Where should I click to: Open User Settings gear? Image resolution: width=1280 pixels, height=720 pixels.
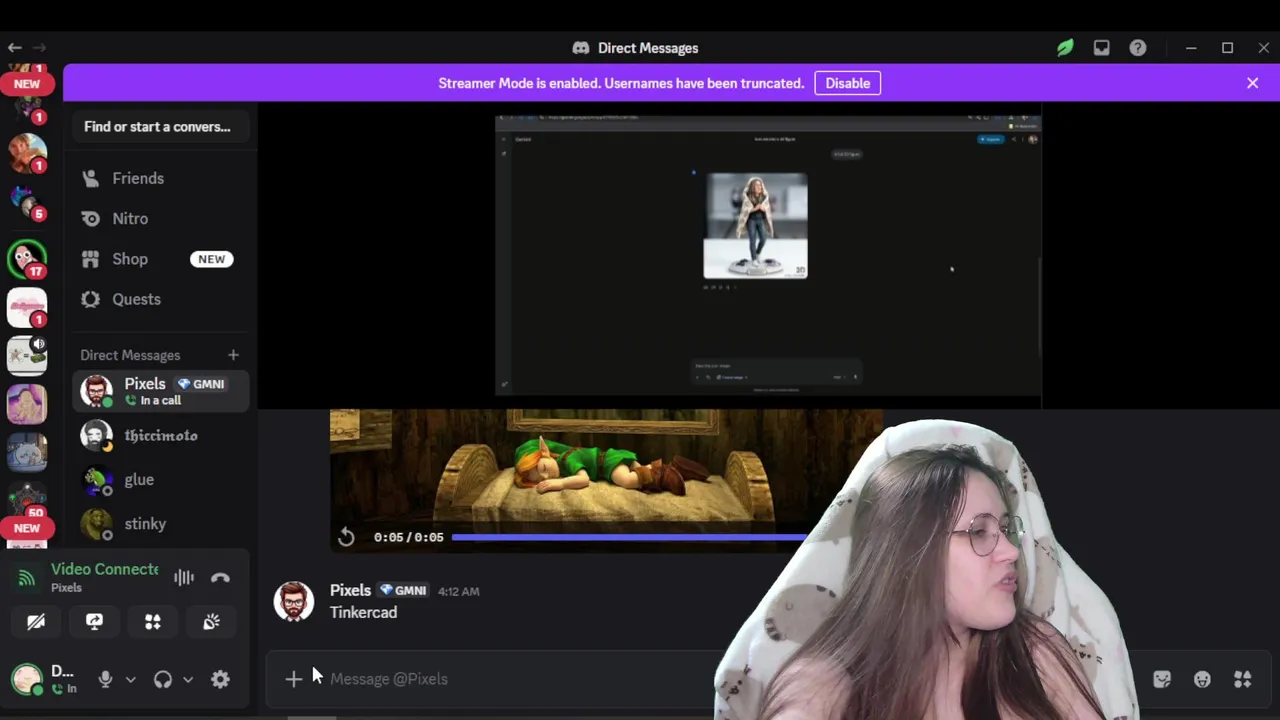coord(220,679)
